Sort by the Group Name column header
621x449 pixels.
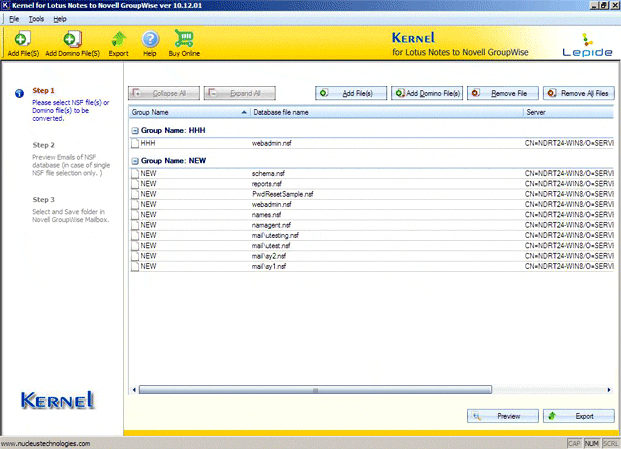(189, 112)
